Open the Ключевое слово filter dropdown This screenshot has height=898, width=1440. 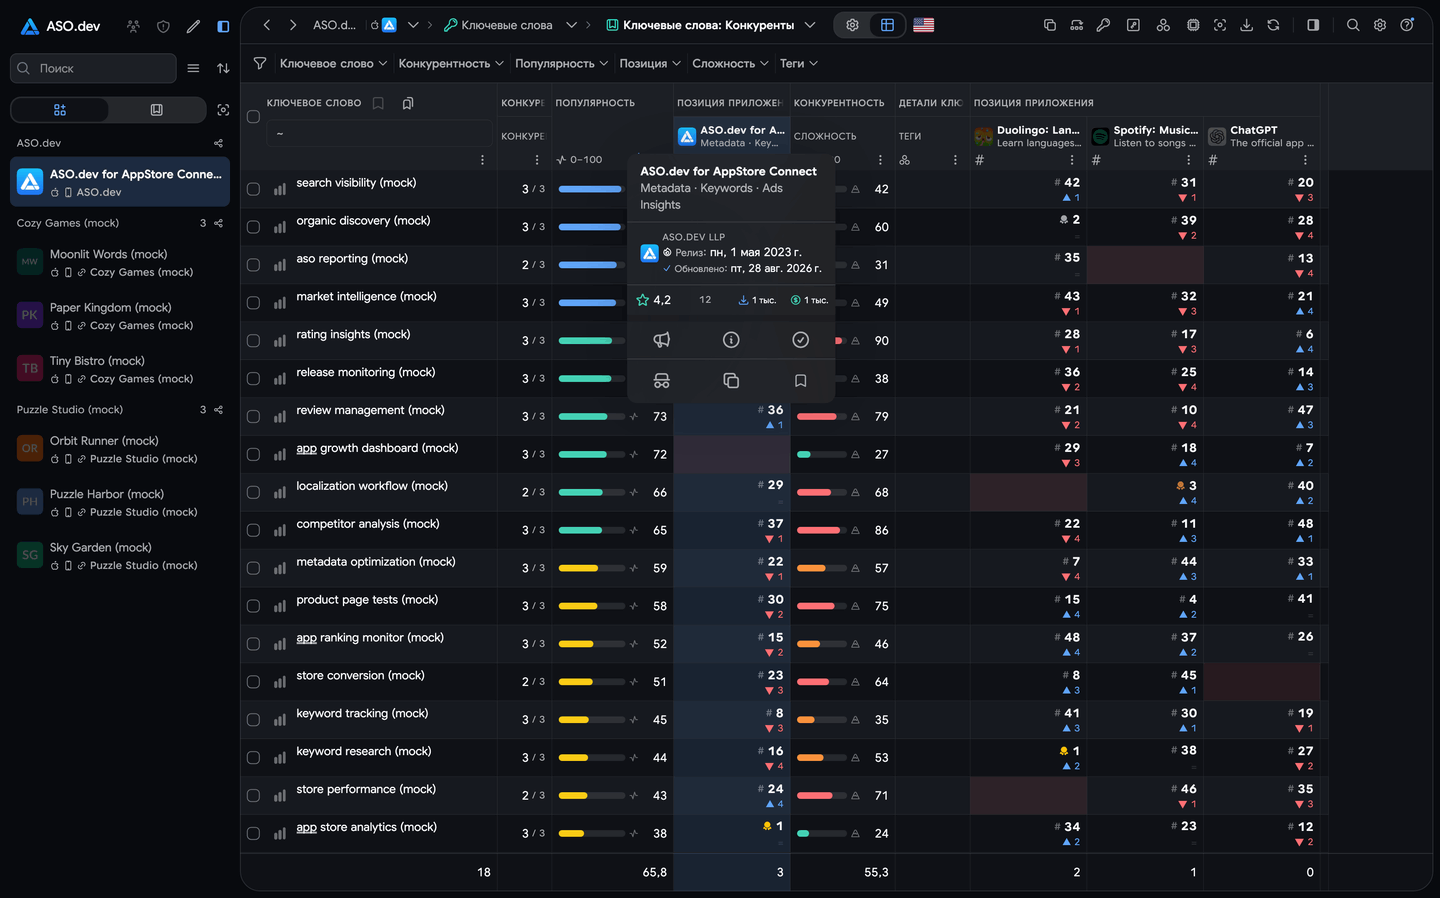333,63
